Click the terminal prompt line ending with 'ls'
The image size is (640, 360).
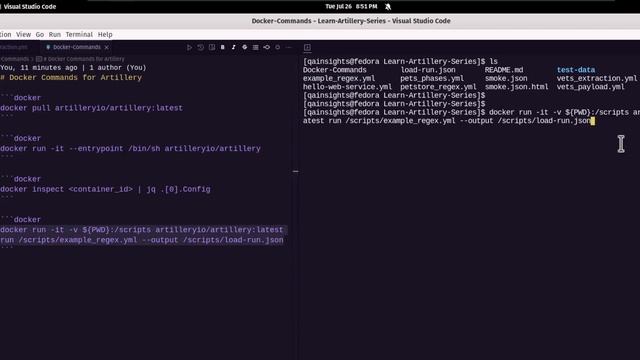click(x=400, y=62)
